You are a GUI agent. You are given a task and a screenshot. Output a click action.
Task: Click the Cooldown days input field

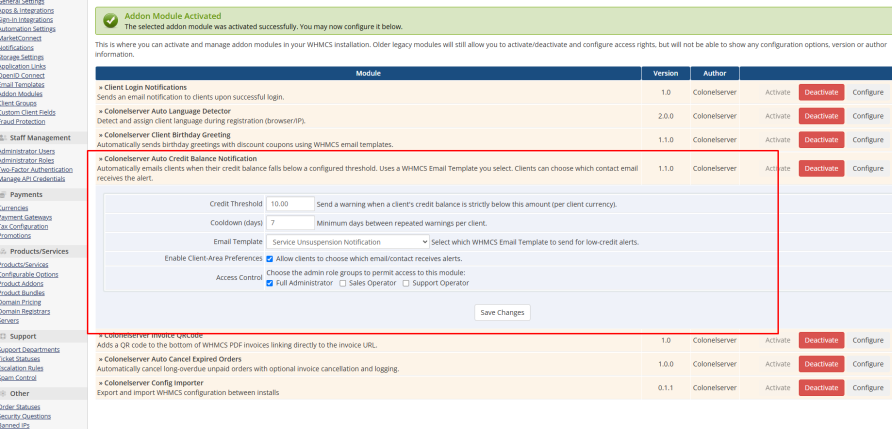(x=290, y=222)
